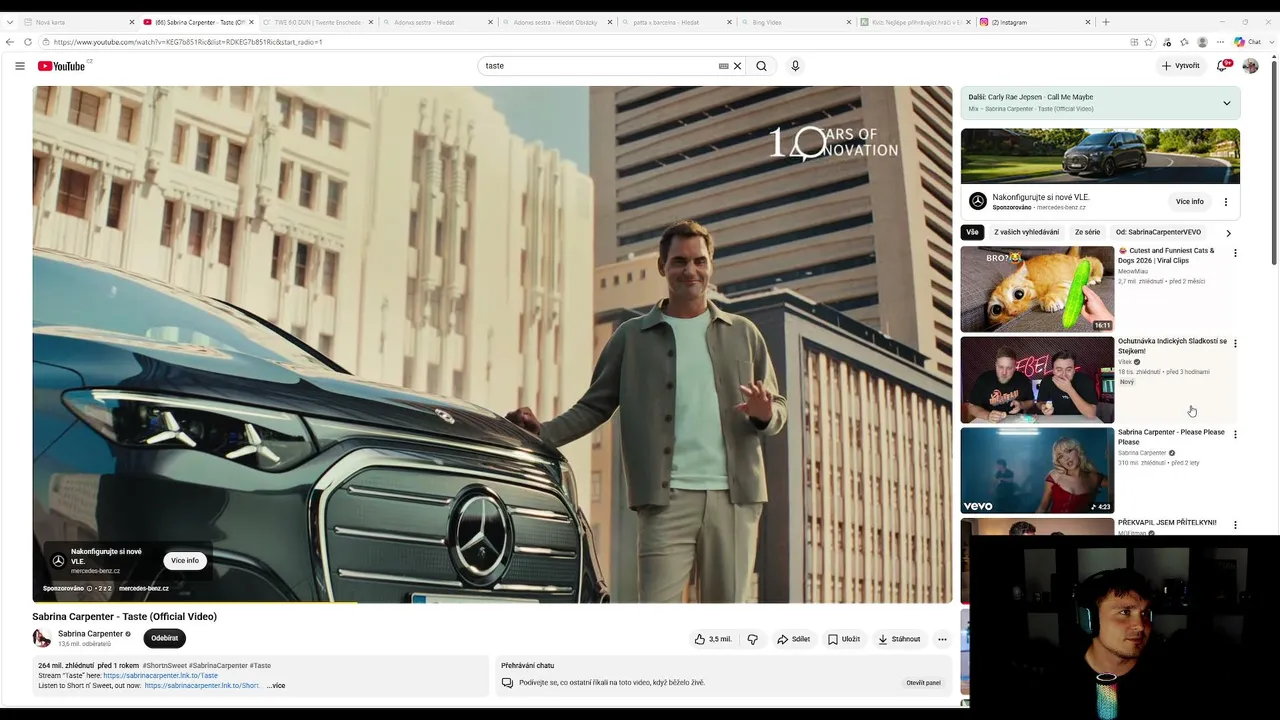
Task: Expand the Carly Rae Jepsen next-up mix panel
Action: (1227, 103)
